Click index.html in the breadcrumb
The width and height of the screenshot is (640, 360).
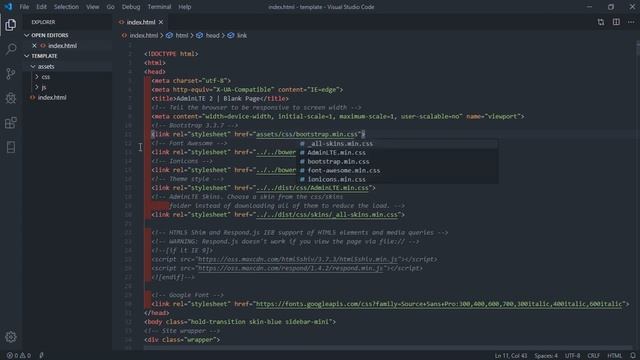pyautogui.click(x=144, y=36)
